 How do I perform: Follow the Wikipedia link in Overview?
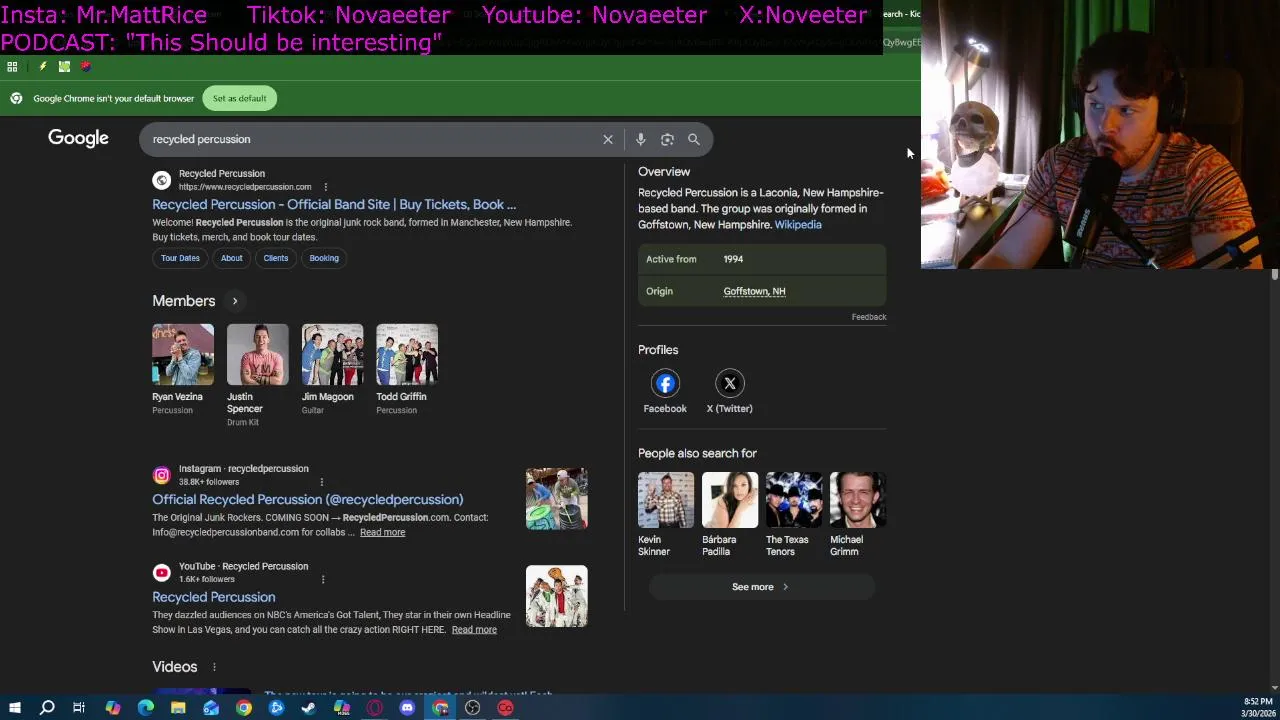tap(798, 225)
